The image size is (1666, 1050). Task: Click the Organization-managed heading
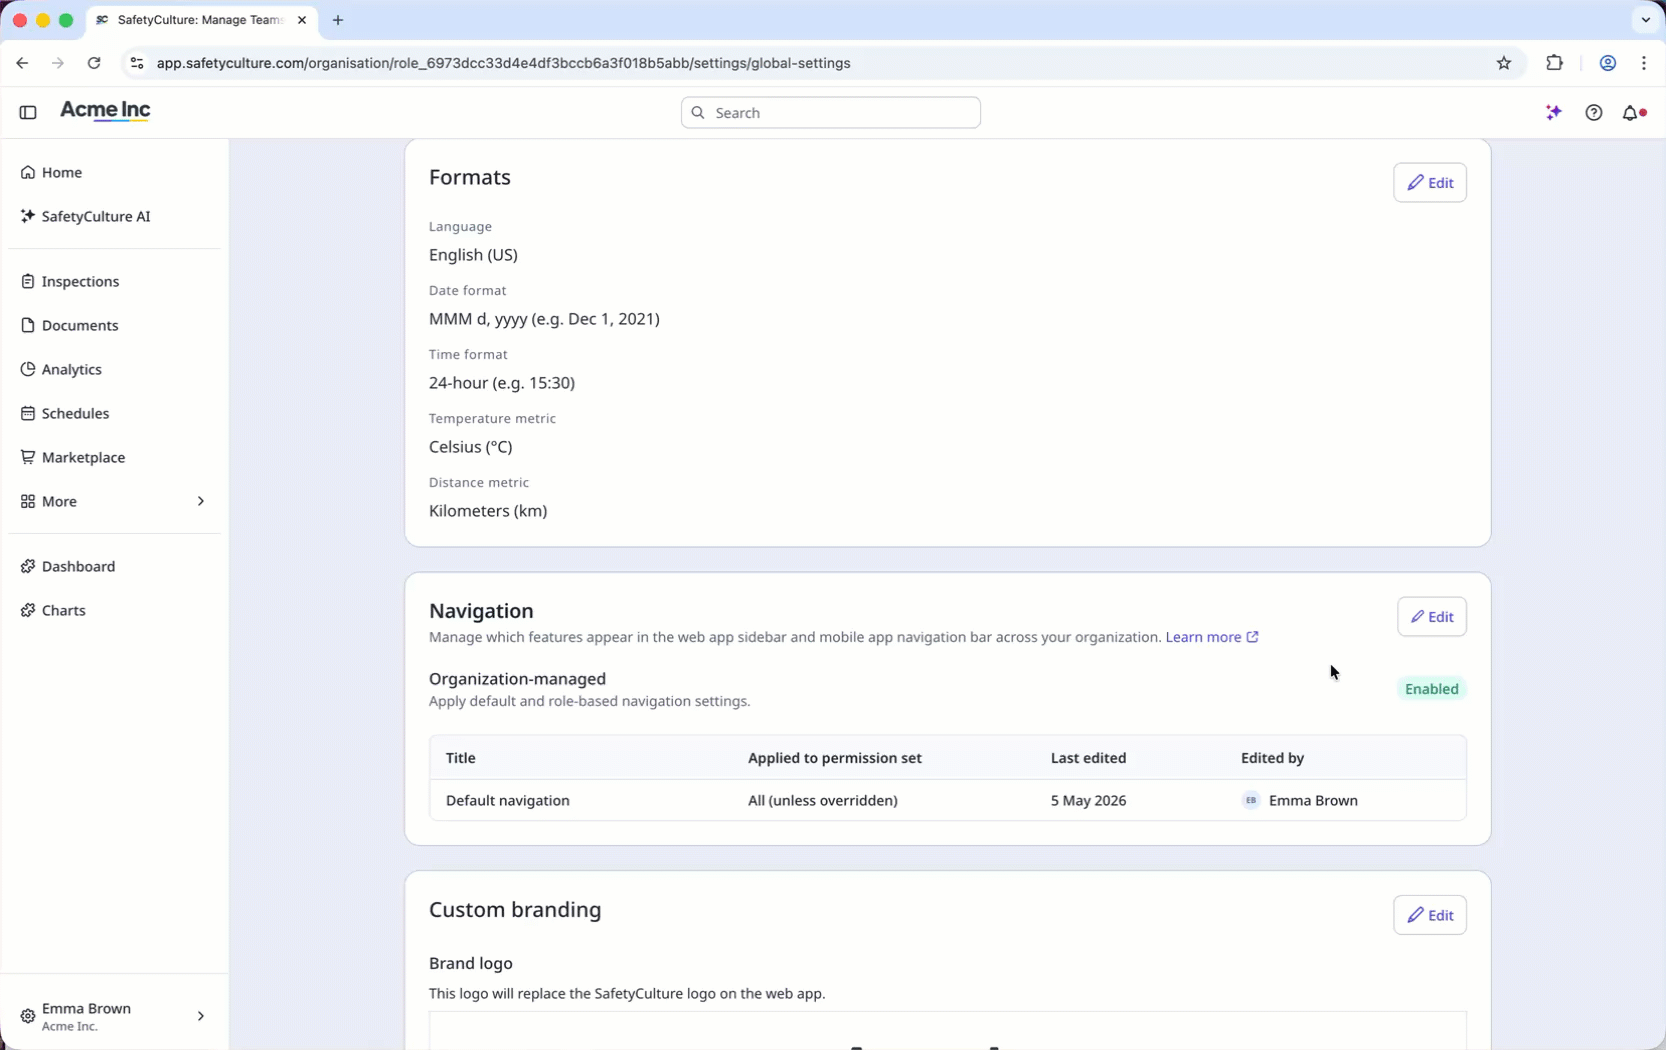click(x=517, y=679)
